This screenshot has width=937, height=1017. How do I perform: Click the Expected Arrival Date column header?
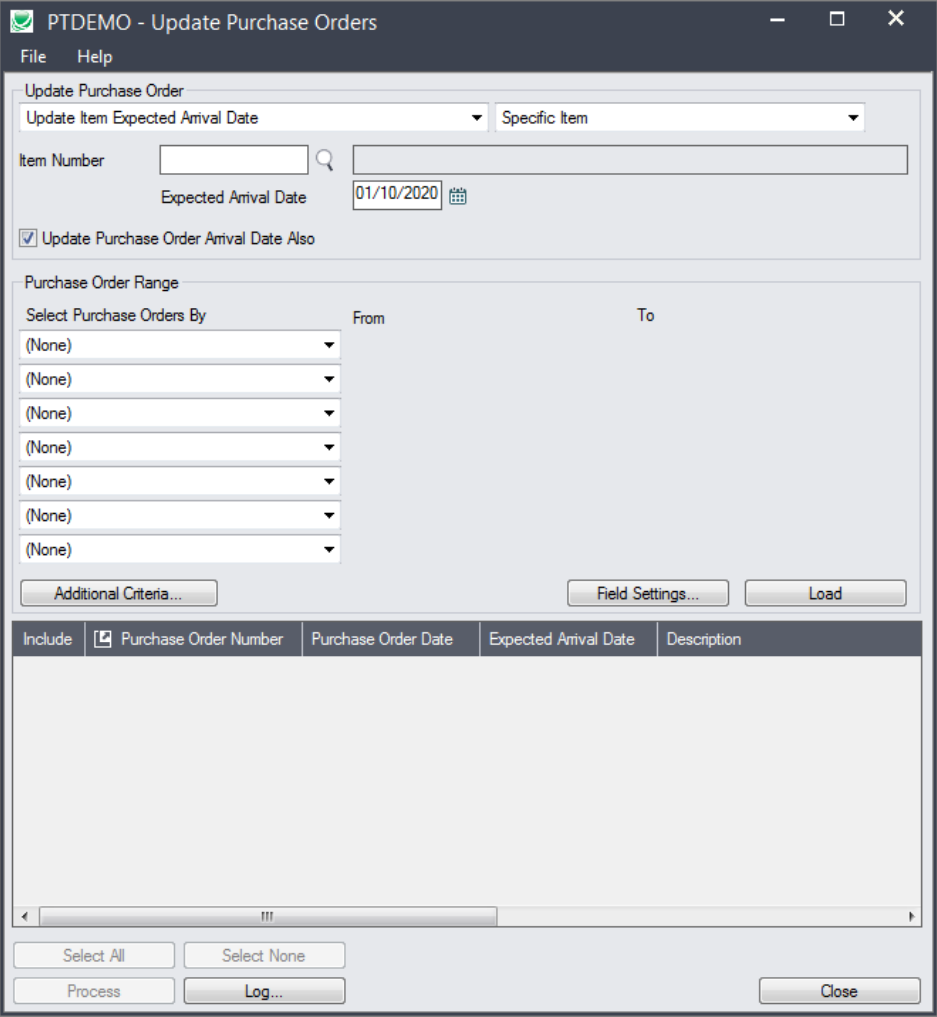tap(568, 639)
